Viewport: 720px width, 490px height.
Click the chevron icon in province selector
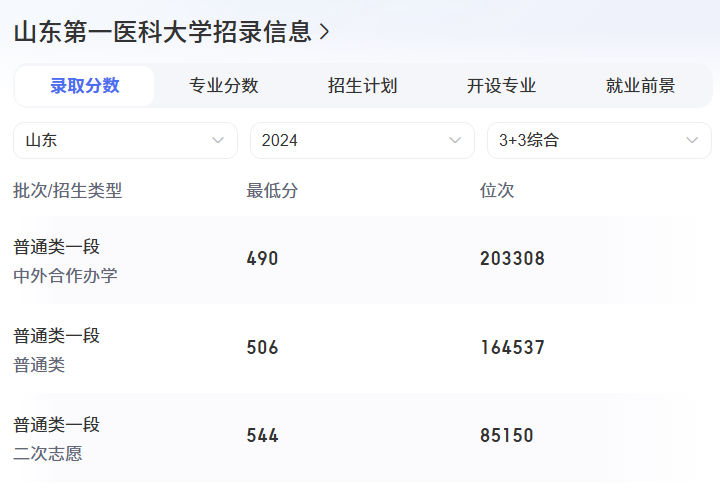[218, 140]
